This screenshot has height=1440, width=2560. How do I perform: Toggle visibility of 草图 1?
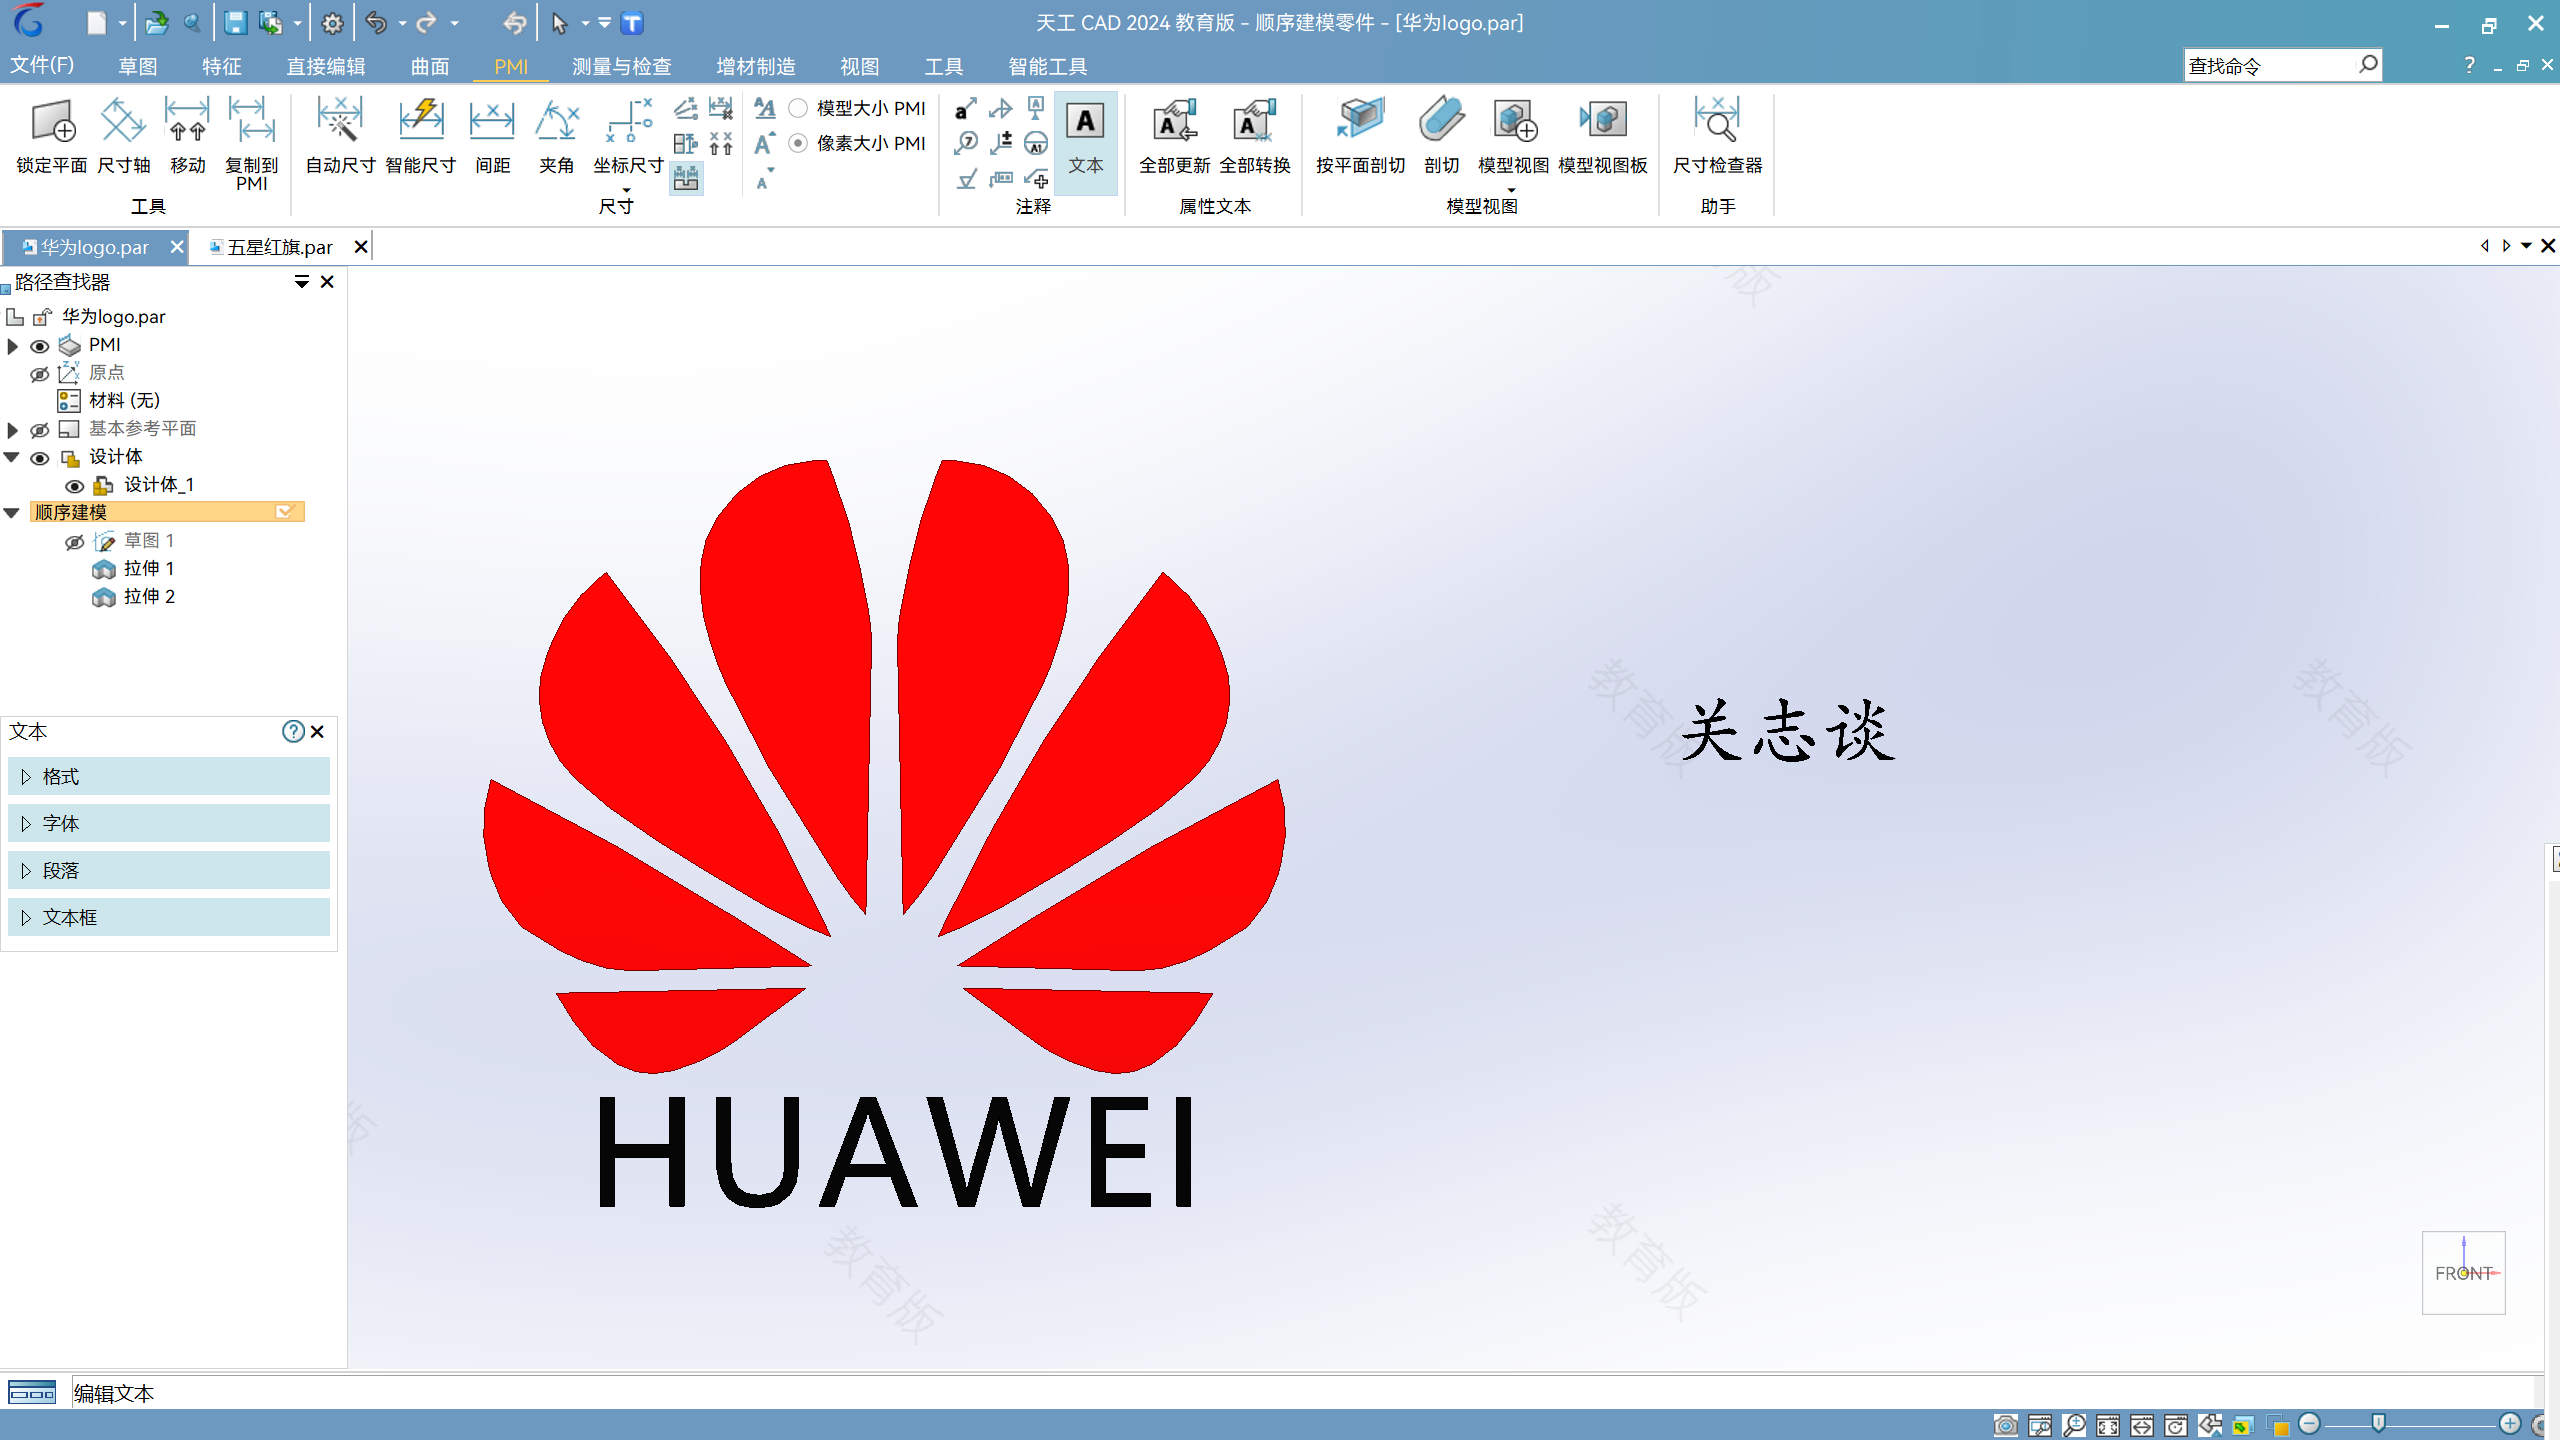click(75, 542)
